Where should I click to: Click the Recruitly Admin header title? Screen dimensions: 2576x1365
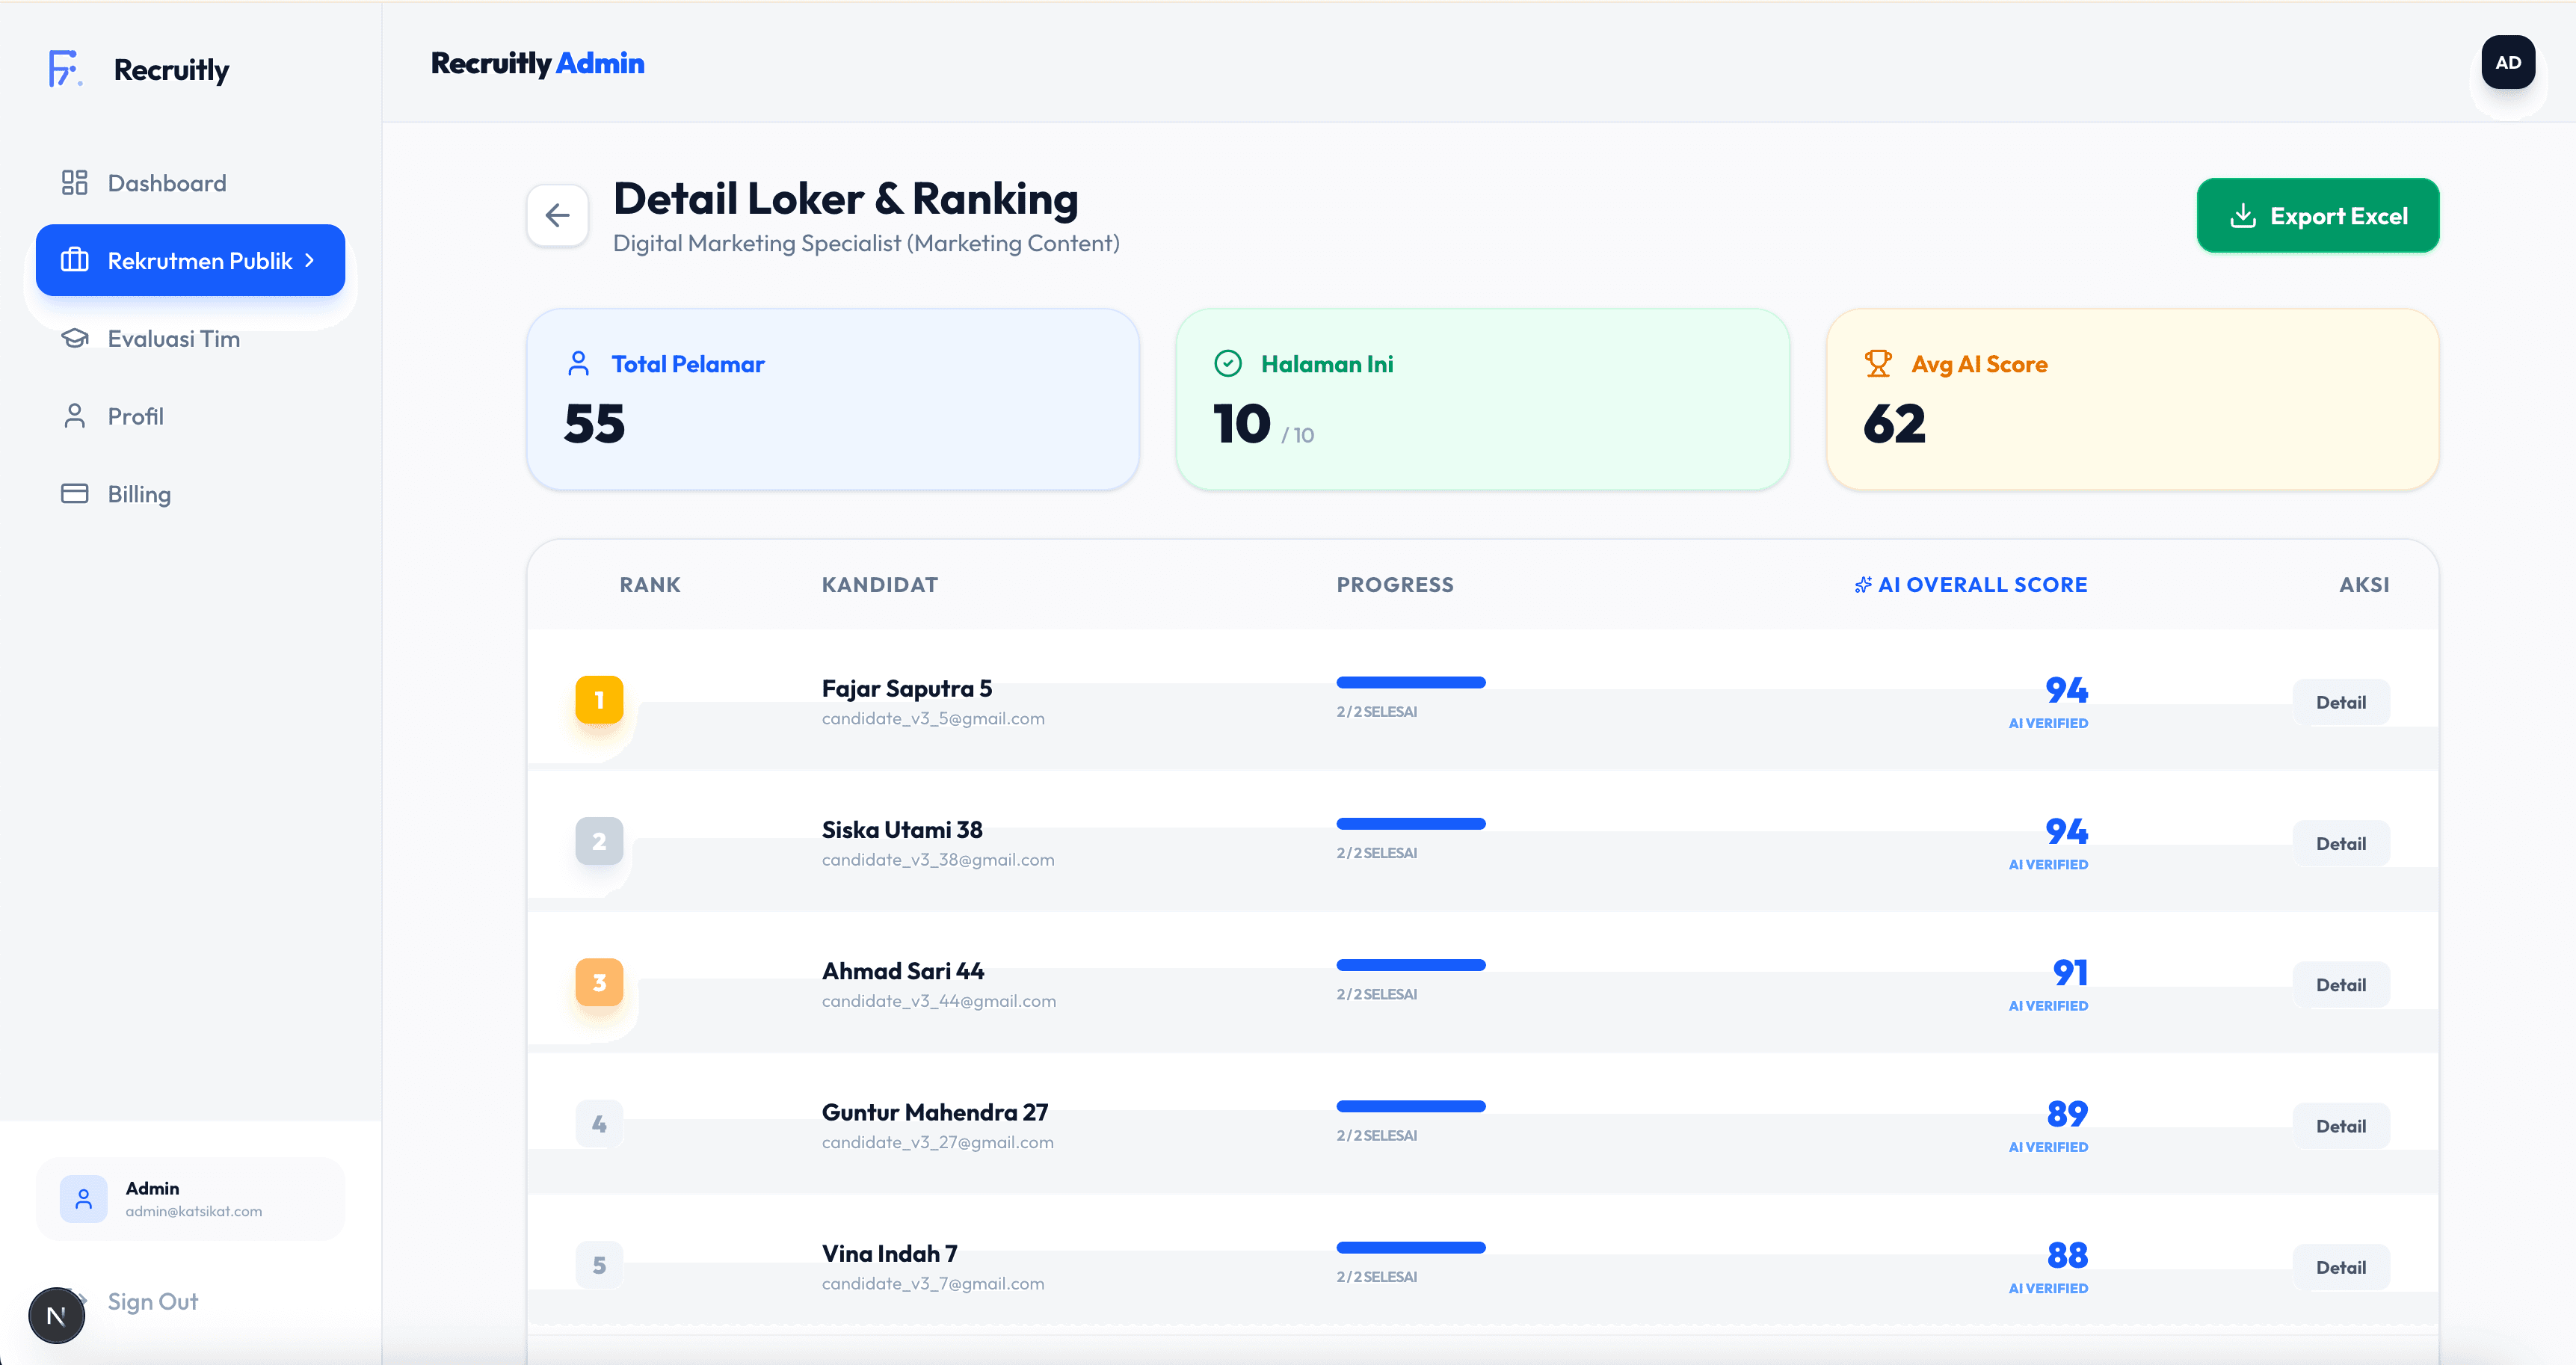(x=537, y=63)
